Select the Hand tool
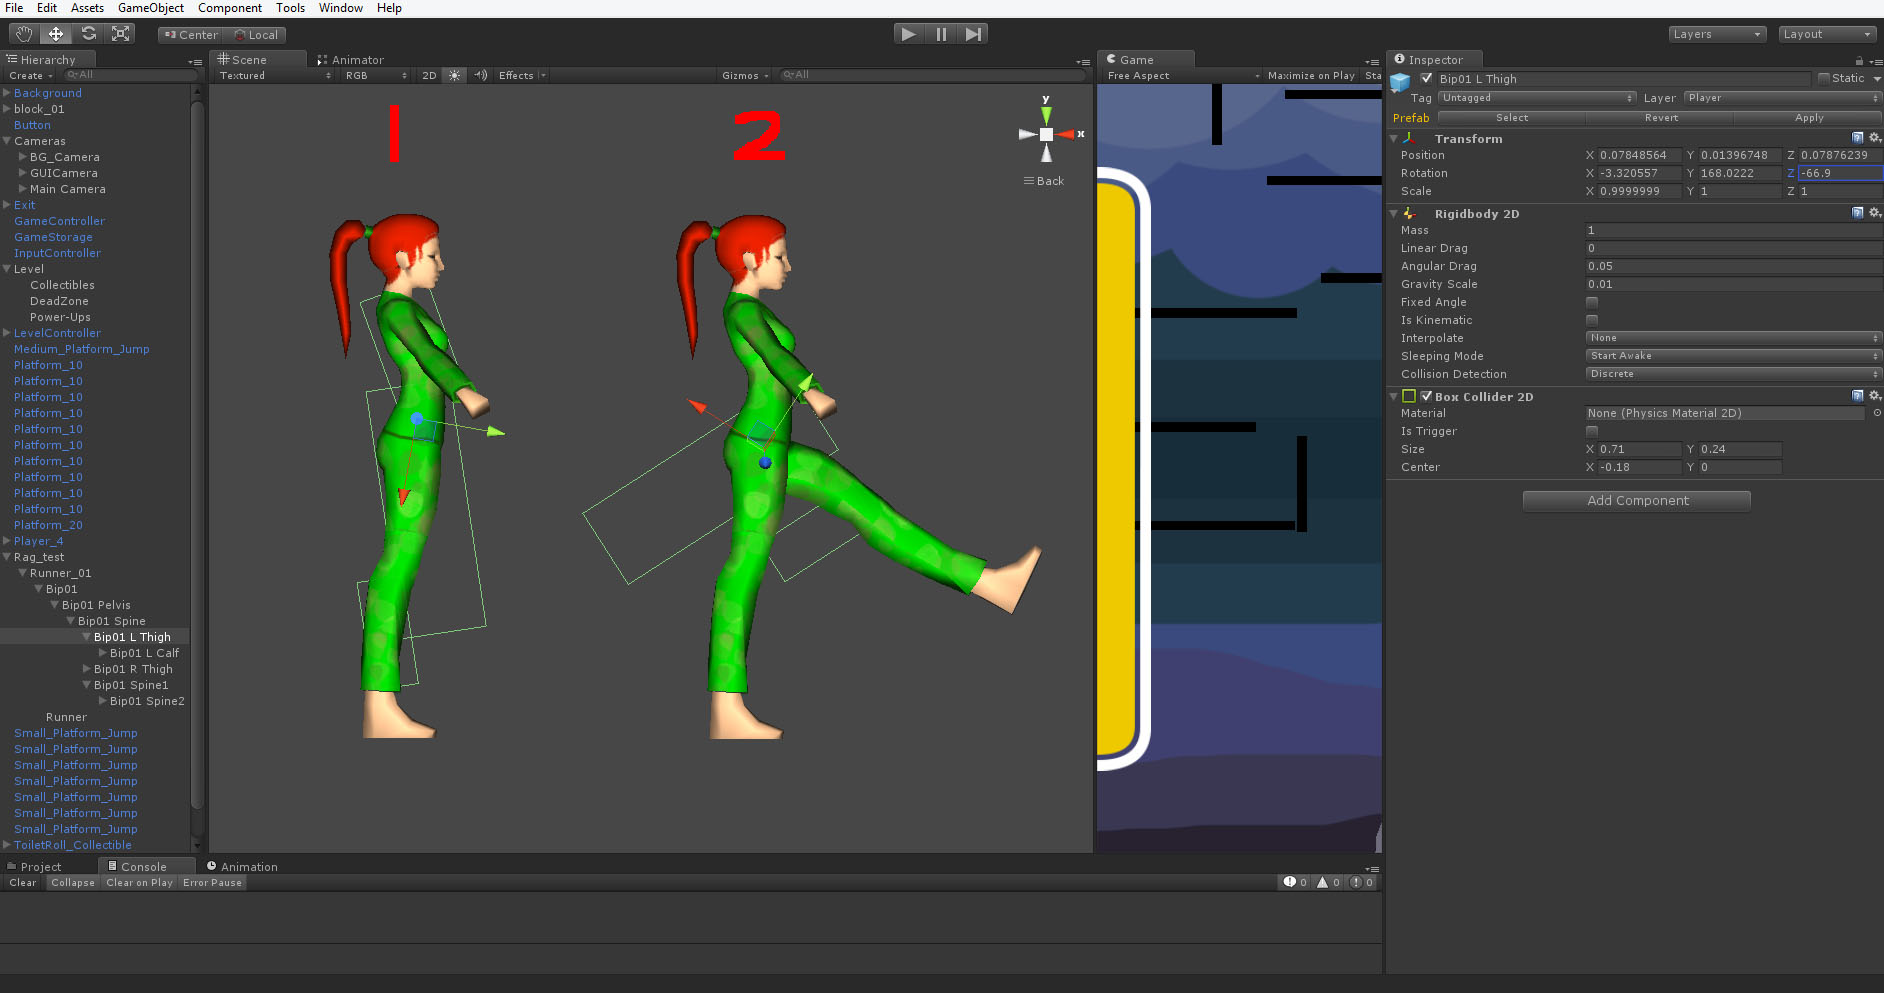 pyautogui.click(x=24, y=34)
